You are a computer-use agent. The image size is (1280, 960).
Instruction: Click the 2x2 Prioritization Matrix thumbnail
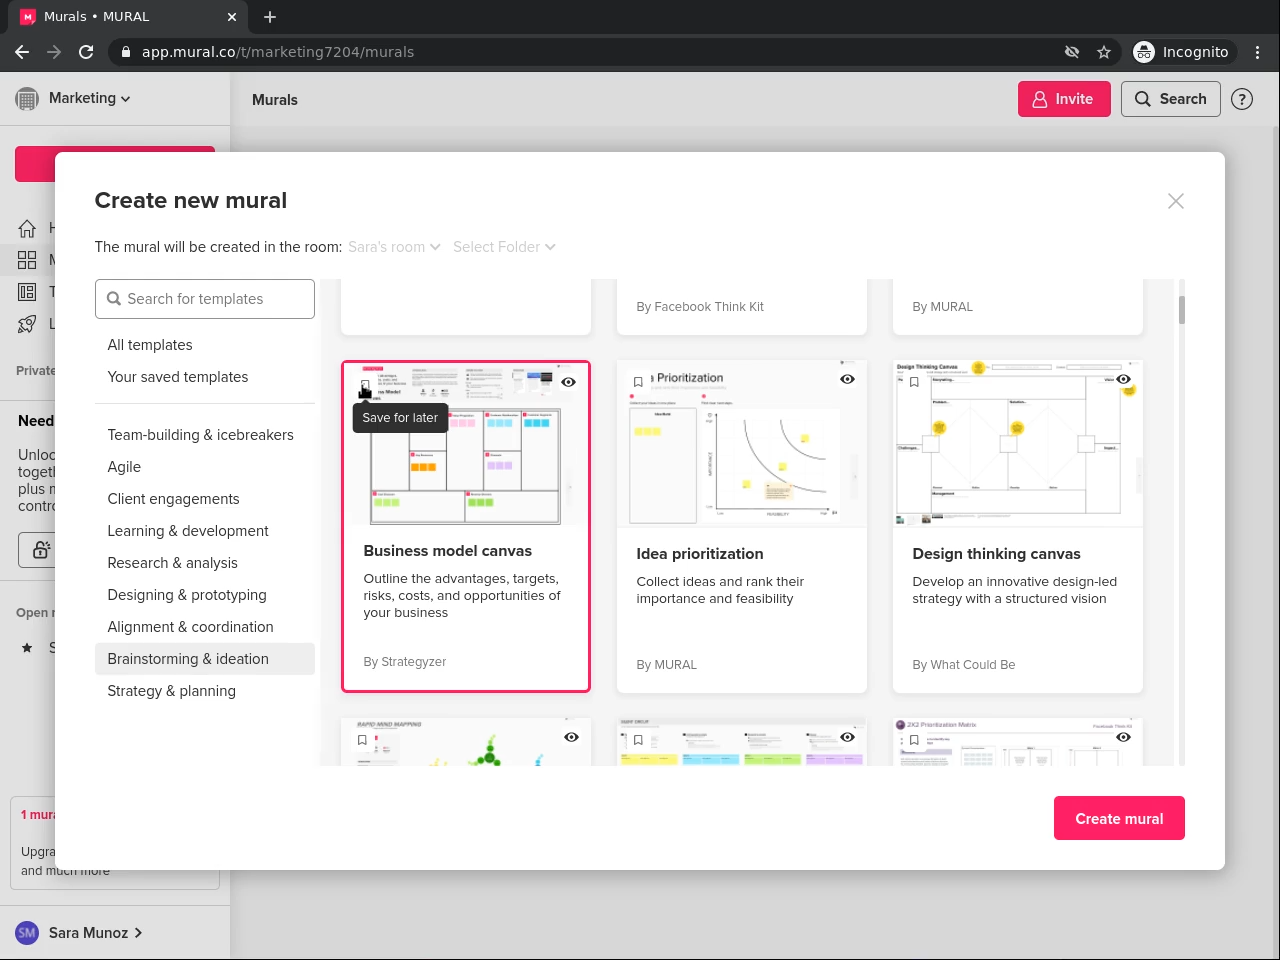(x=1018, y=742)
